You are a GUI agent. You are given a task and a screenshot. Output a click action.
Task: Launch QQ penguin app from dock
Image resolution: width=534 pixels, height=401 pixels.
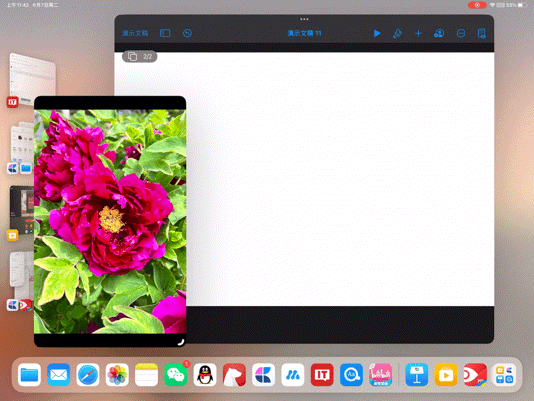(205, 375)
